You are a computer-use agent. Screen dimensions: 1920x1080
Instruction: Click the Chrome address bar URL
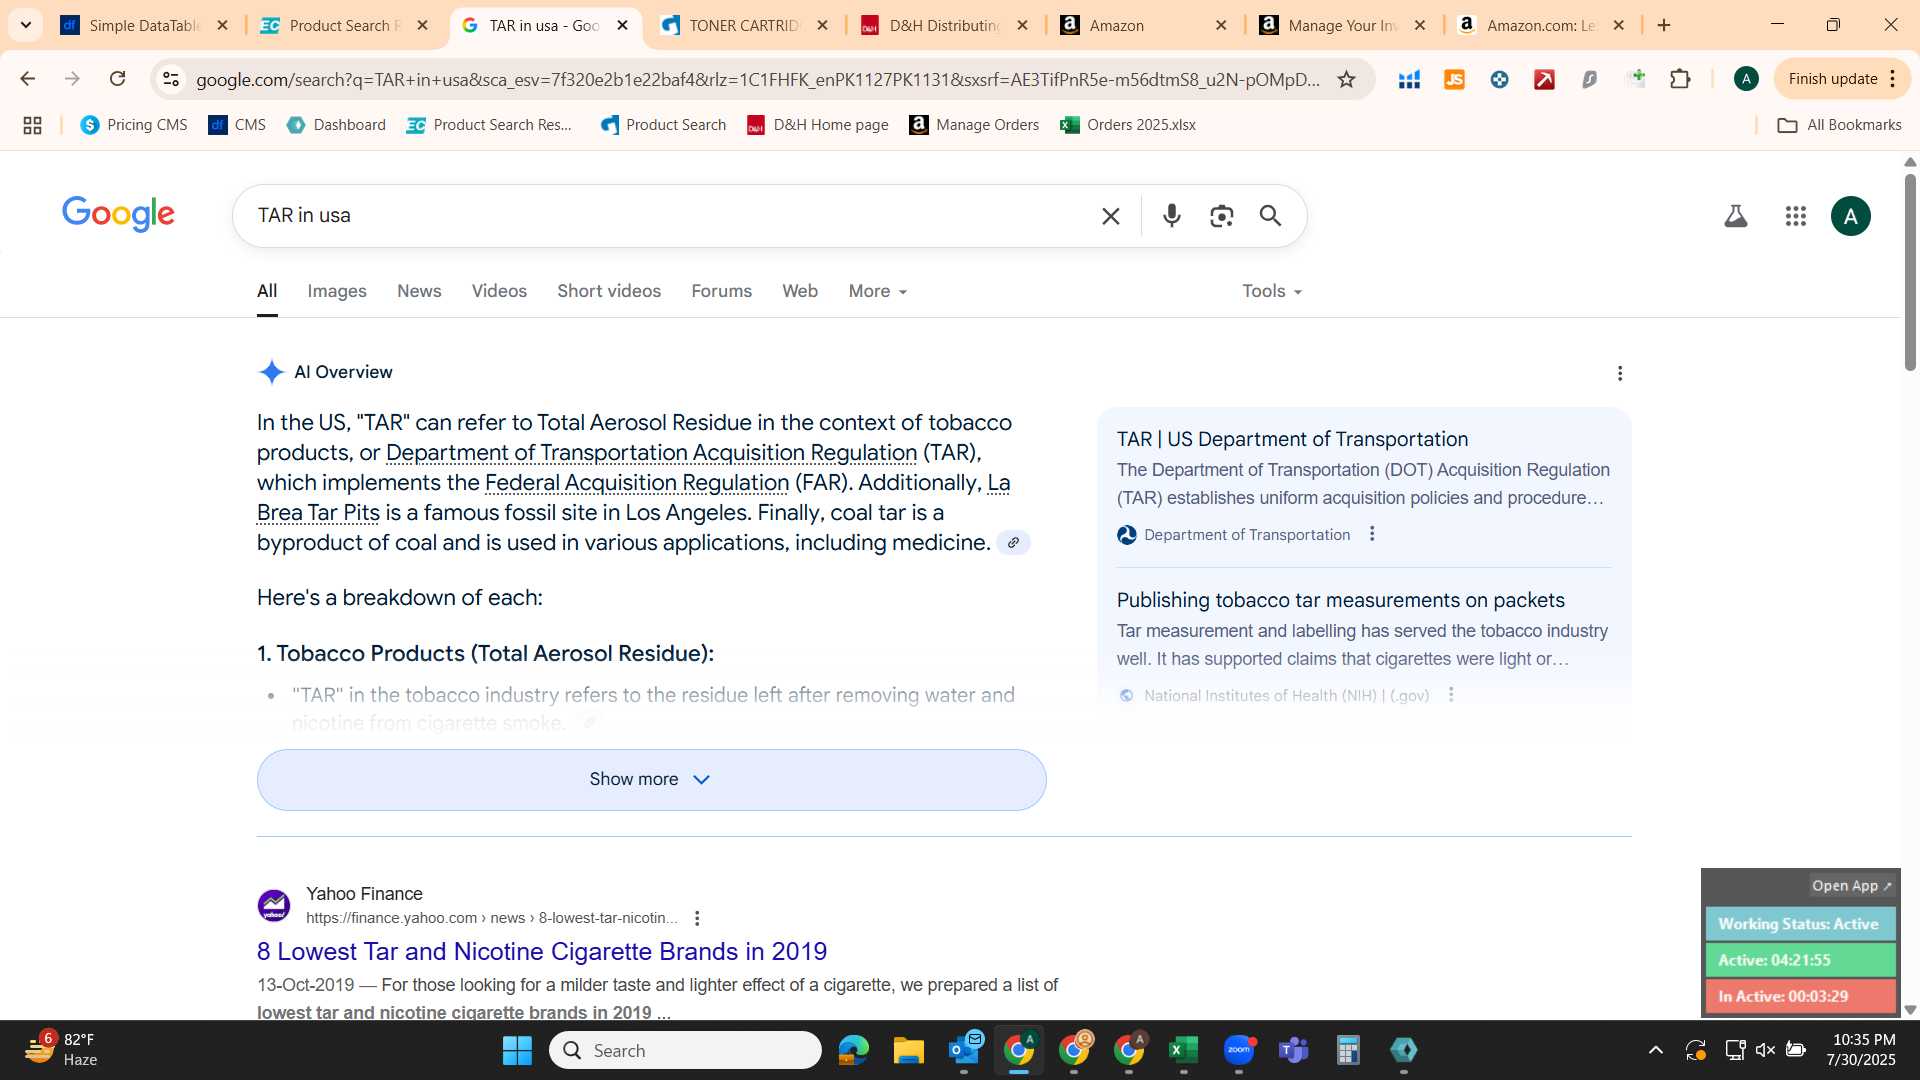[x=757, y=79]
